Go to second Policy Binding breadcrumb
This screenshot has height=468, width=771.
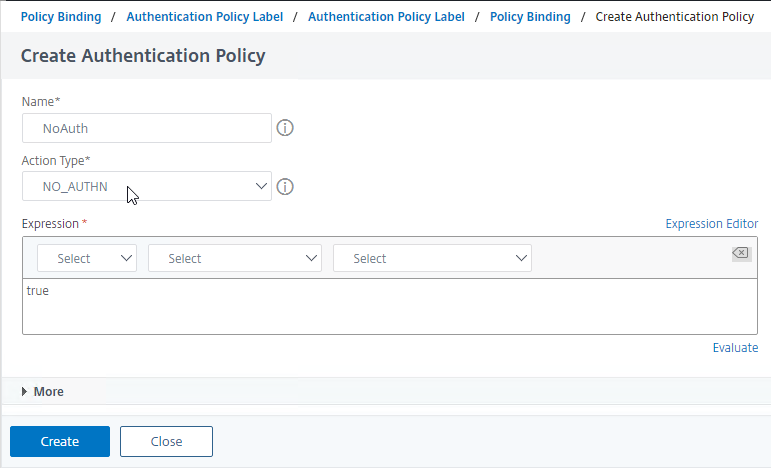point(530,17)
